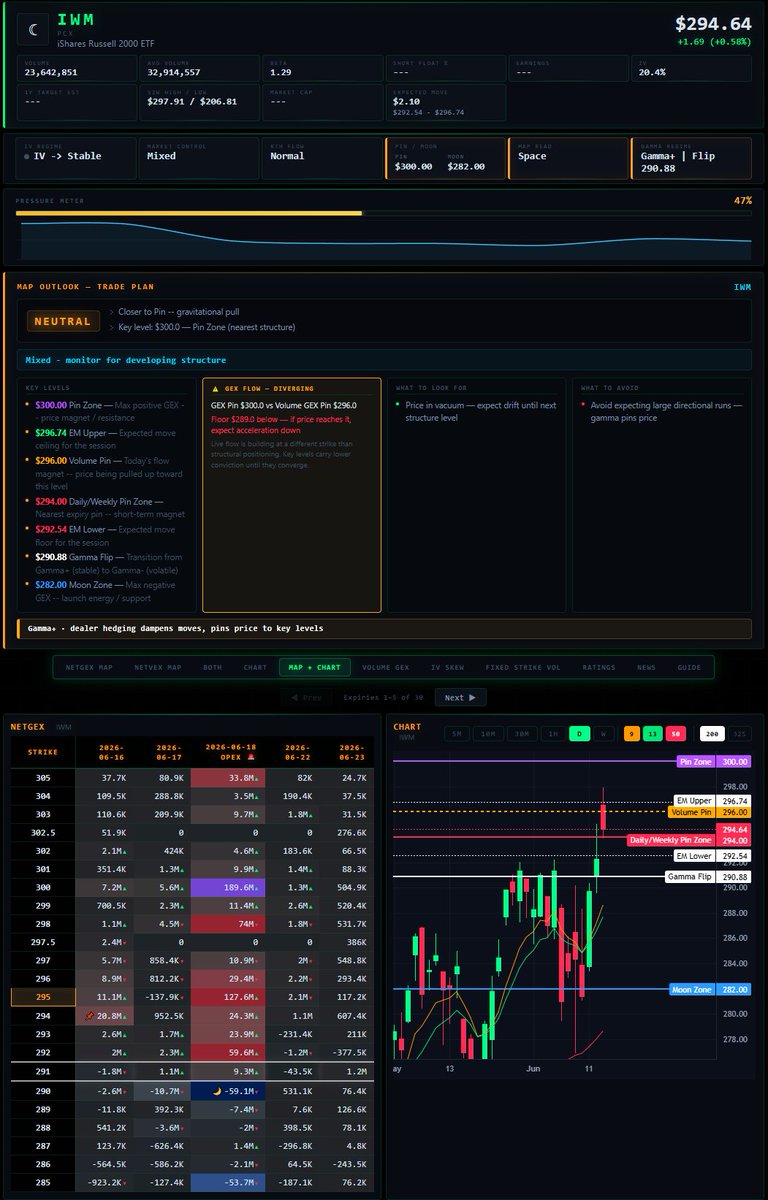Image resolution: width=768 pixels, height=1200 pixels.
Task: Click the 302.5 strike row label
Action: tap(43, 832)
